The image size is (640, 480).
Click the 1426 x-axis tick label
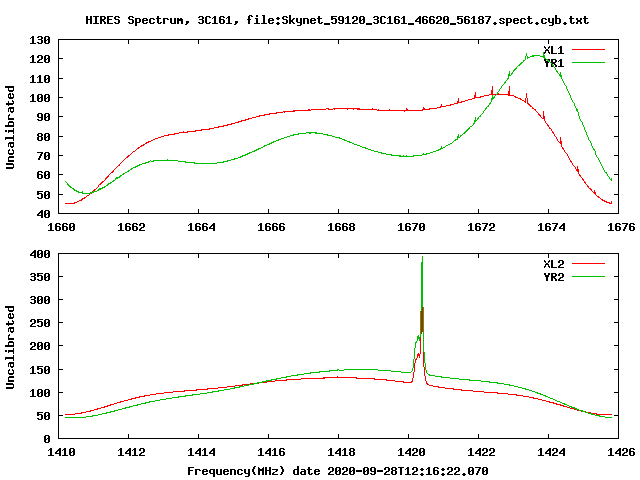[x=621, y=452]
